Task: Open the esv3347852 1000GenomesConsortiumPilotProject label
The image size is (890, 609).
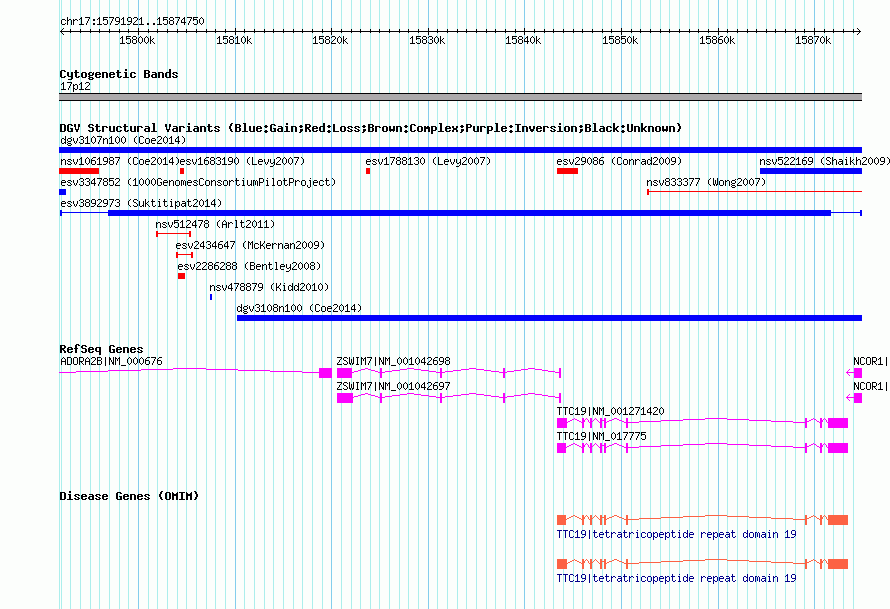Action: (198, 182)
